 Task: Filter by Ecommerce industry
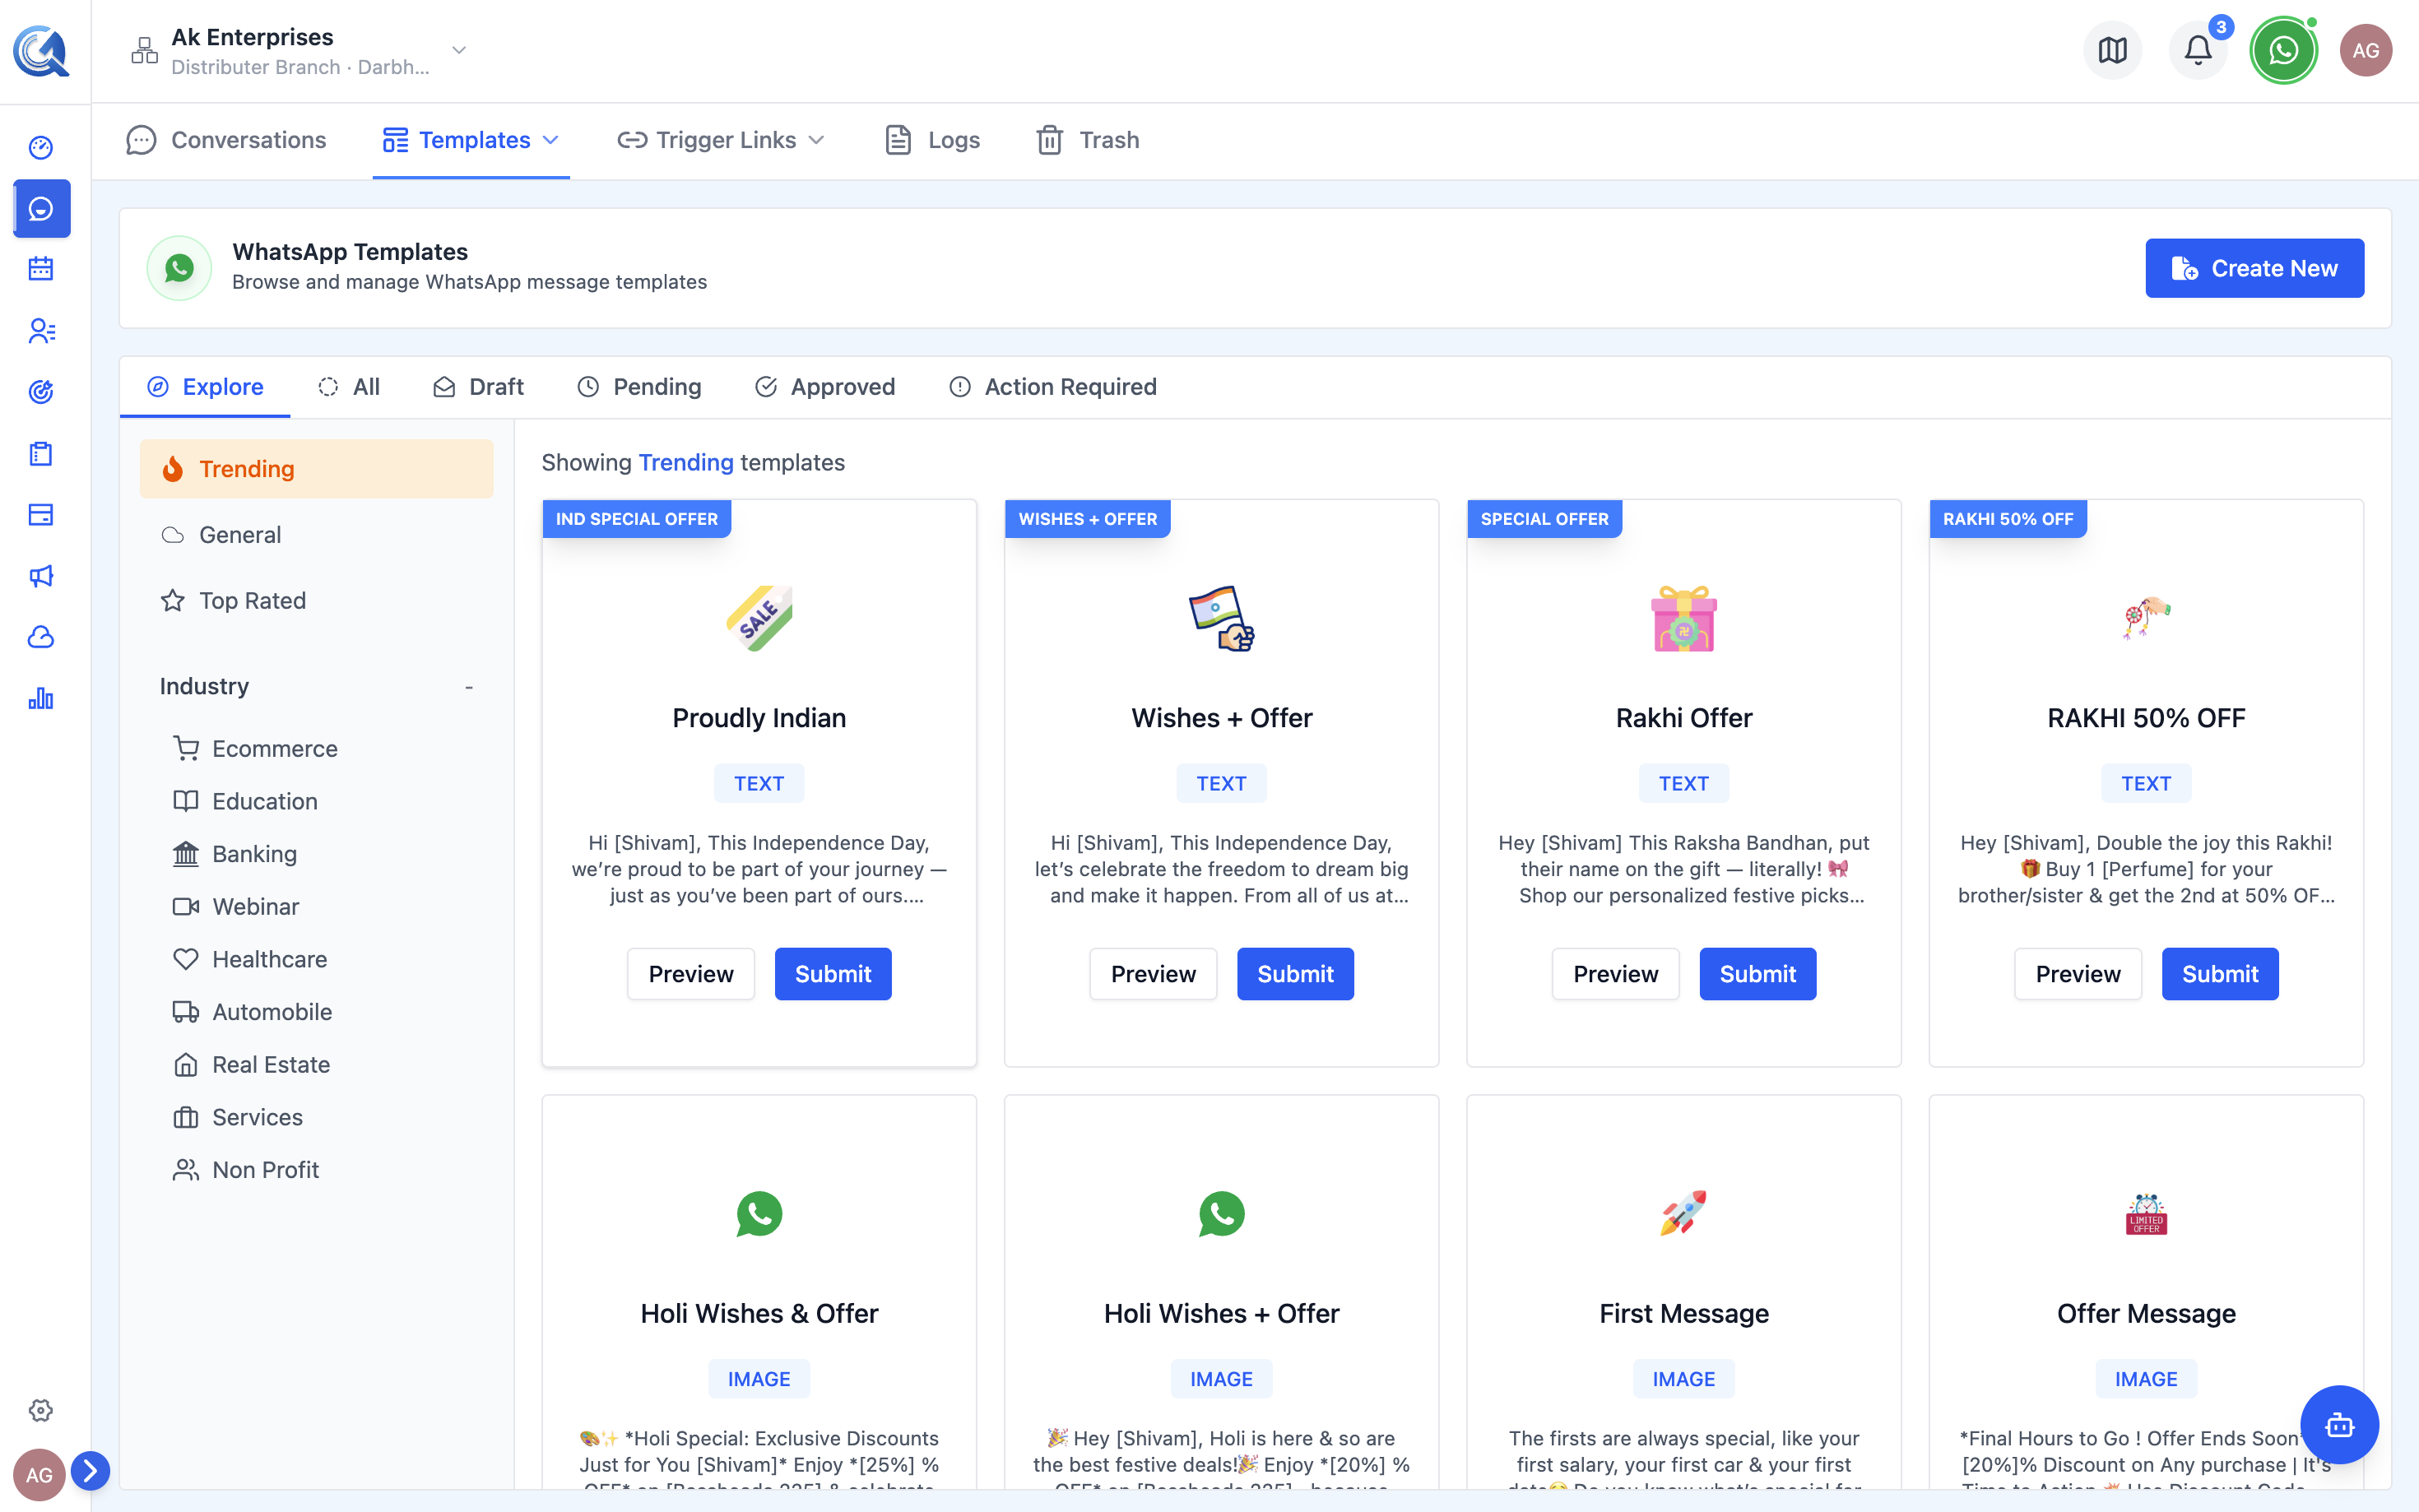pos(255,749)
